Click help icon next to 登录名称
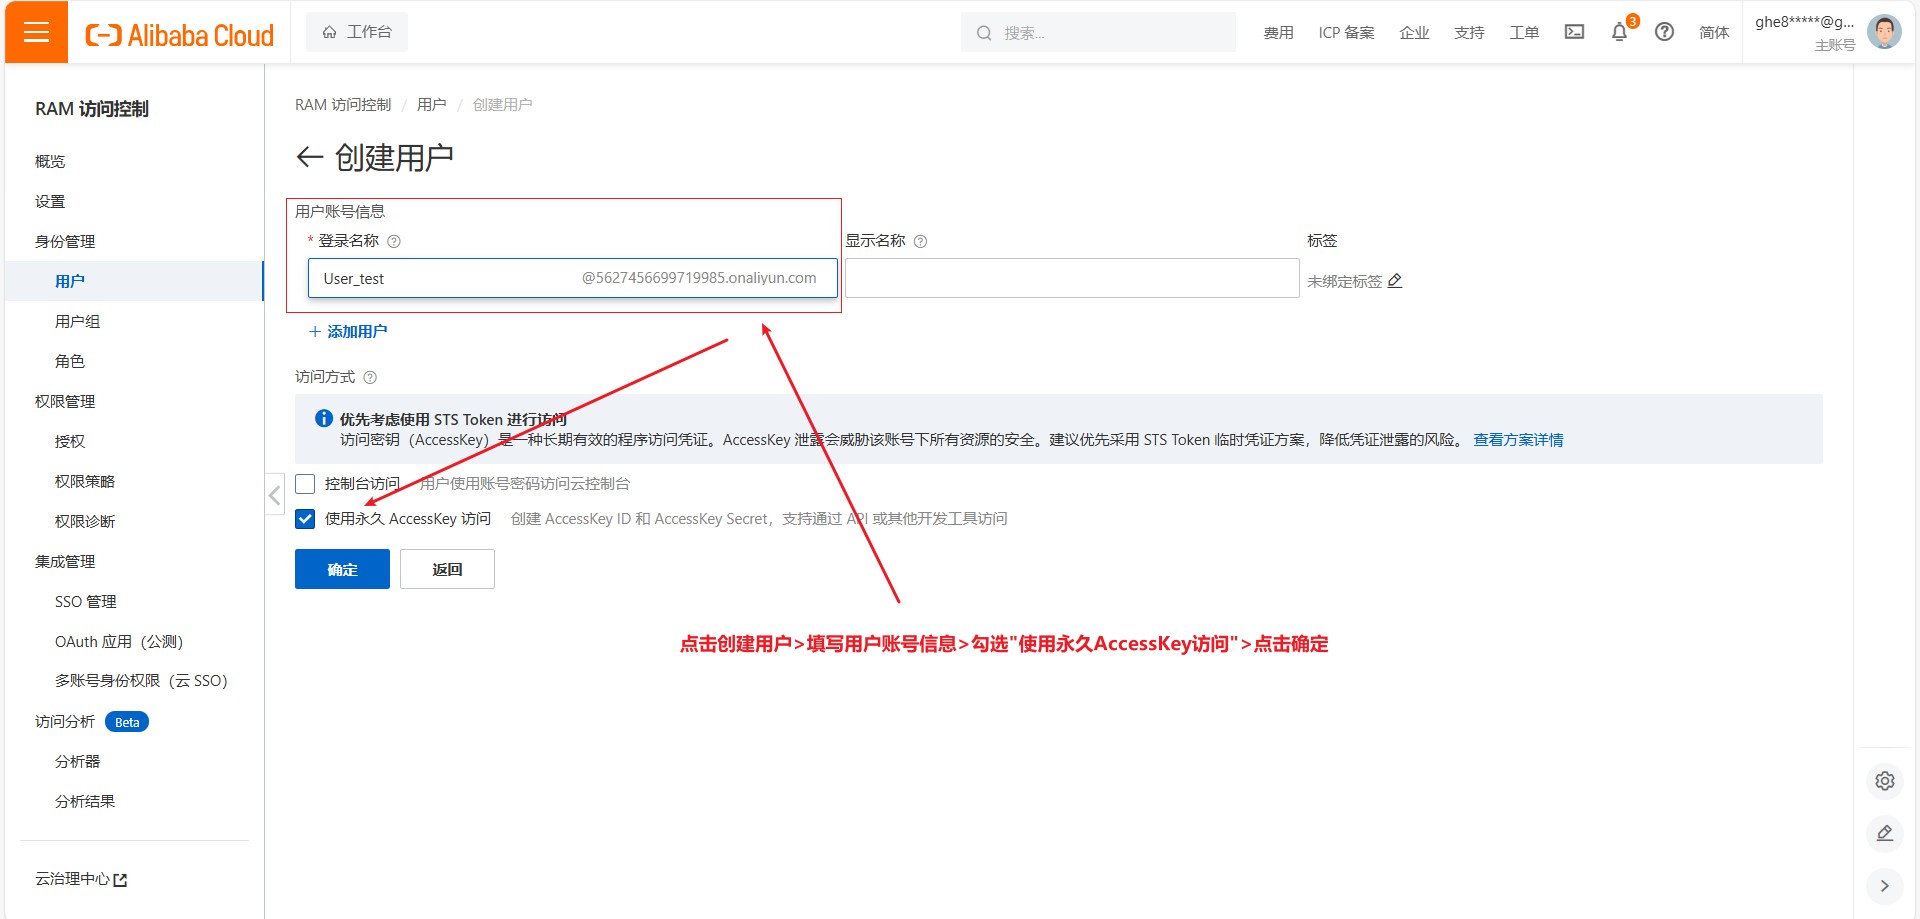 394,241
